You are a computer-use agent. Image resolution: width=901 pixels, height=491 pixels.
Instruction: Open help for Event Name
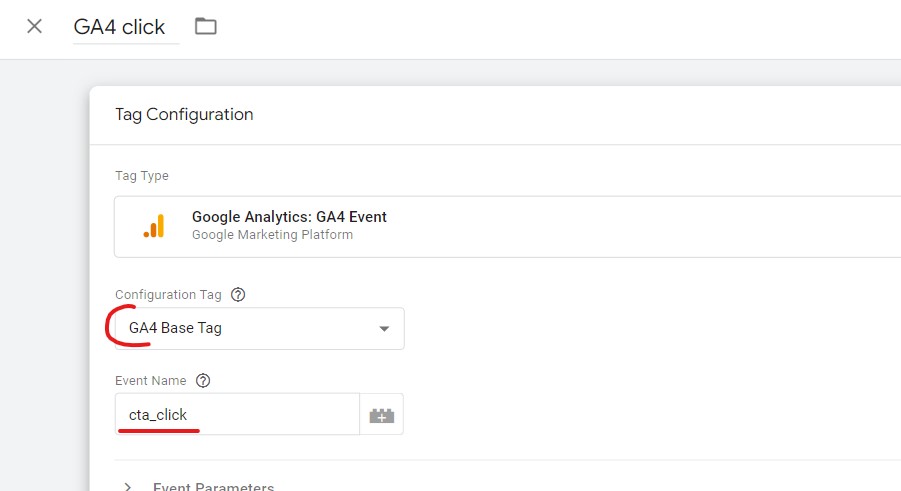(x=203, y=381)
